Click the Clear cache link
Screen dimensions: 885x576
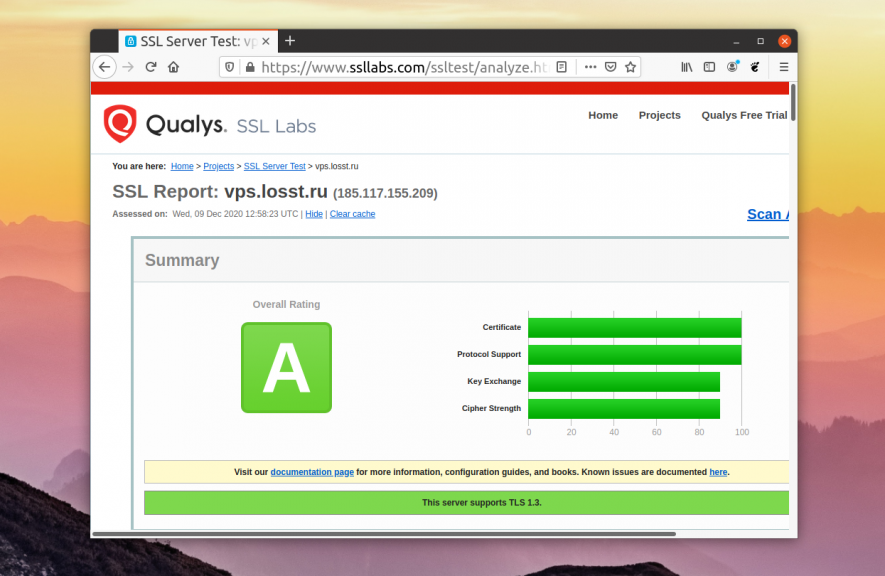352,214
